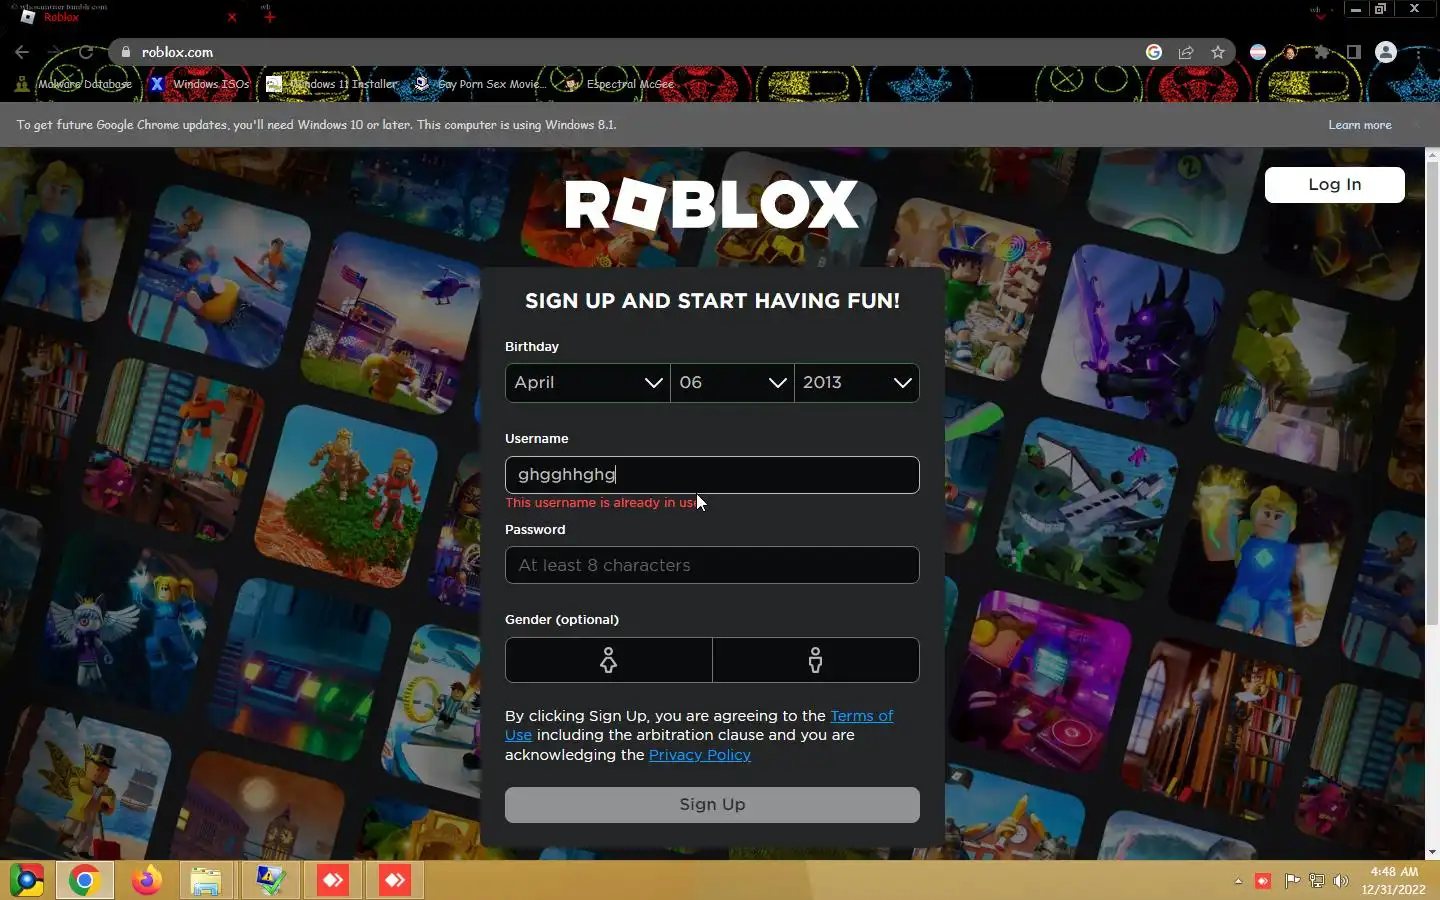Open Firefox from the taskbar
1440x900 pixels.
click(147, 881)
